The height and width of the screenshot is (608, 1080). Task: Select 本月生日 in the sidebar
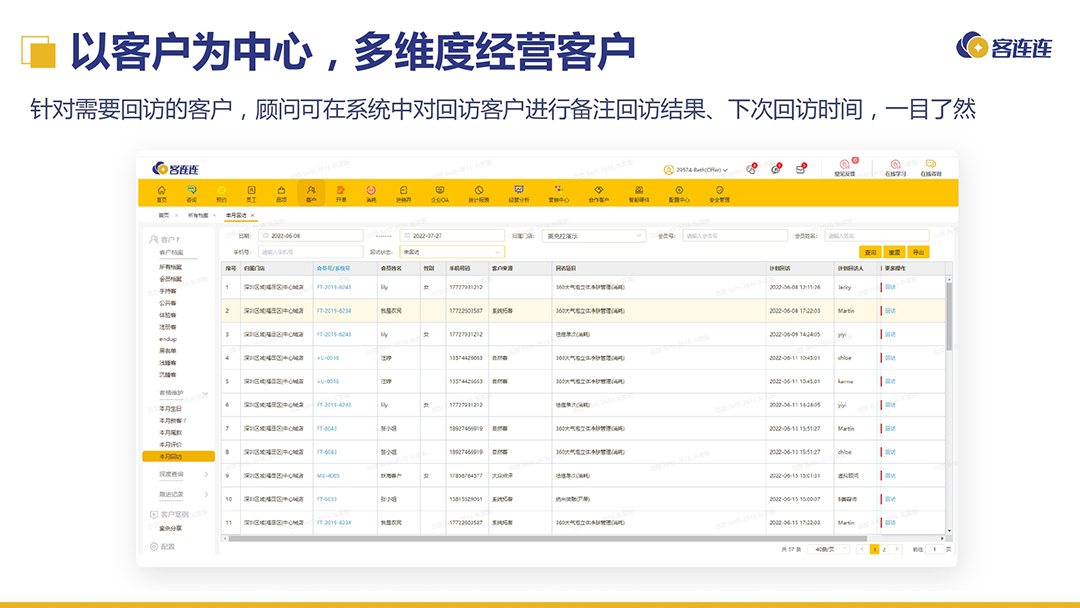coord(171,408)
